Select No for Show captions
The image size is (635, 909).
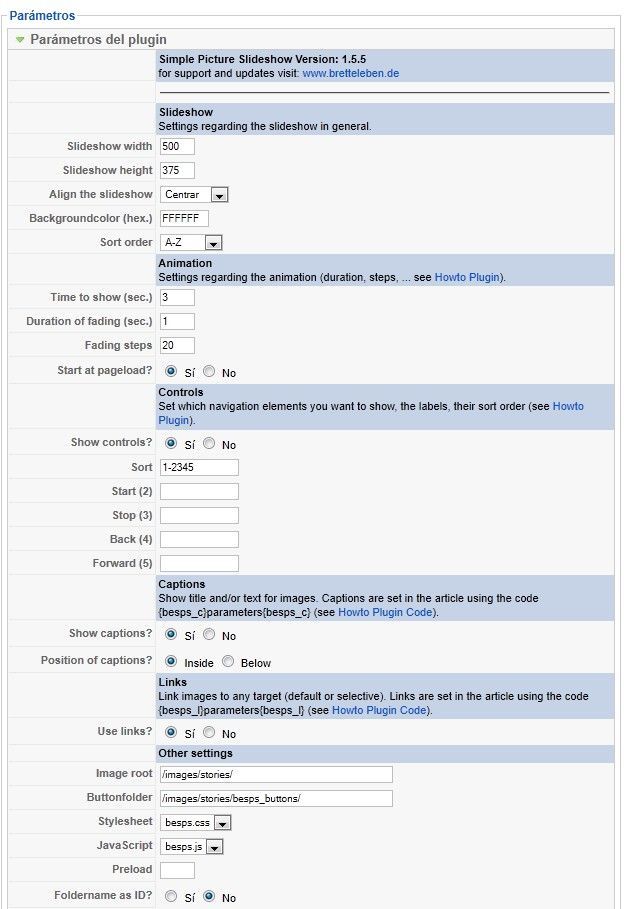(x=209, y=634)
